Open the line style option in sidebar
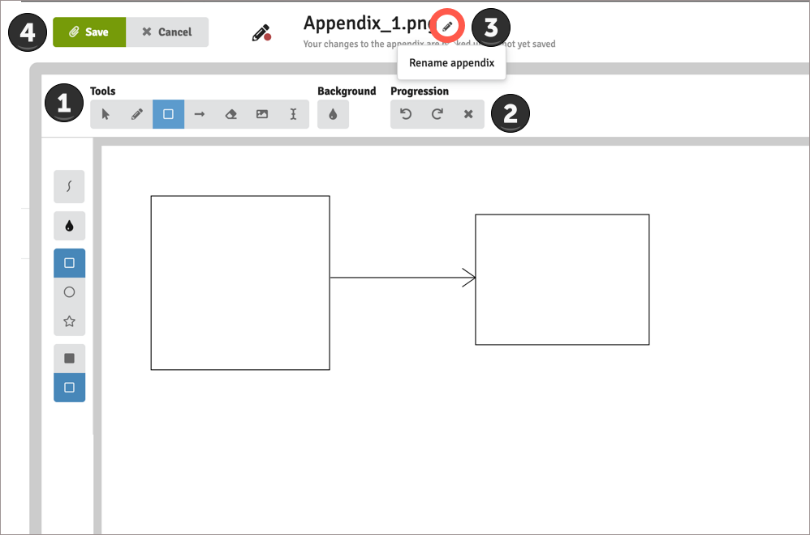 pos(69,186)
